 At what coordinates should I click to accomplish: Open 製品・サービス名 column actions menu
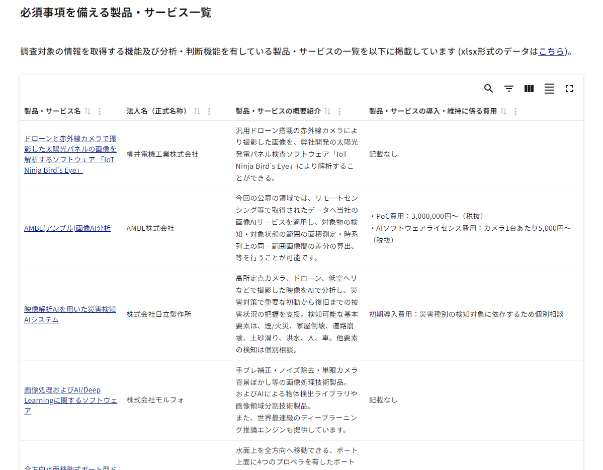pos(100,111)
